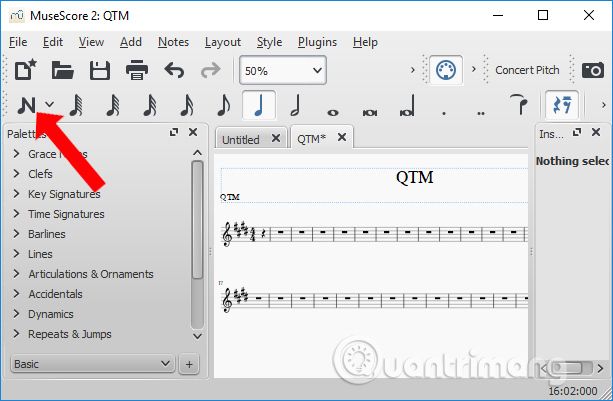613x401 pixels.
Task: Open the Basic workspace dropdown
Action: tap(92, 364)
